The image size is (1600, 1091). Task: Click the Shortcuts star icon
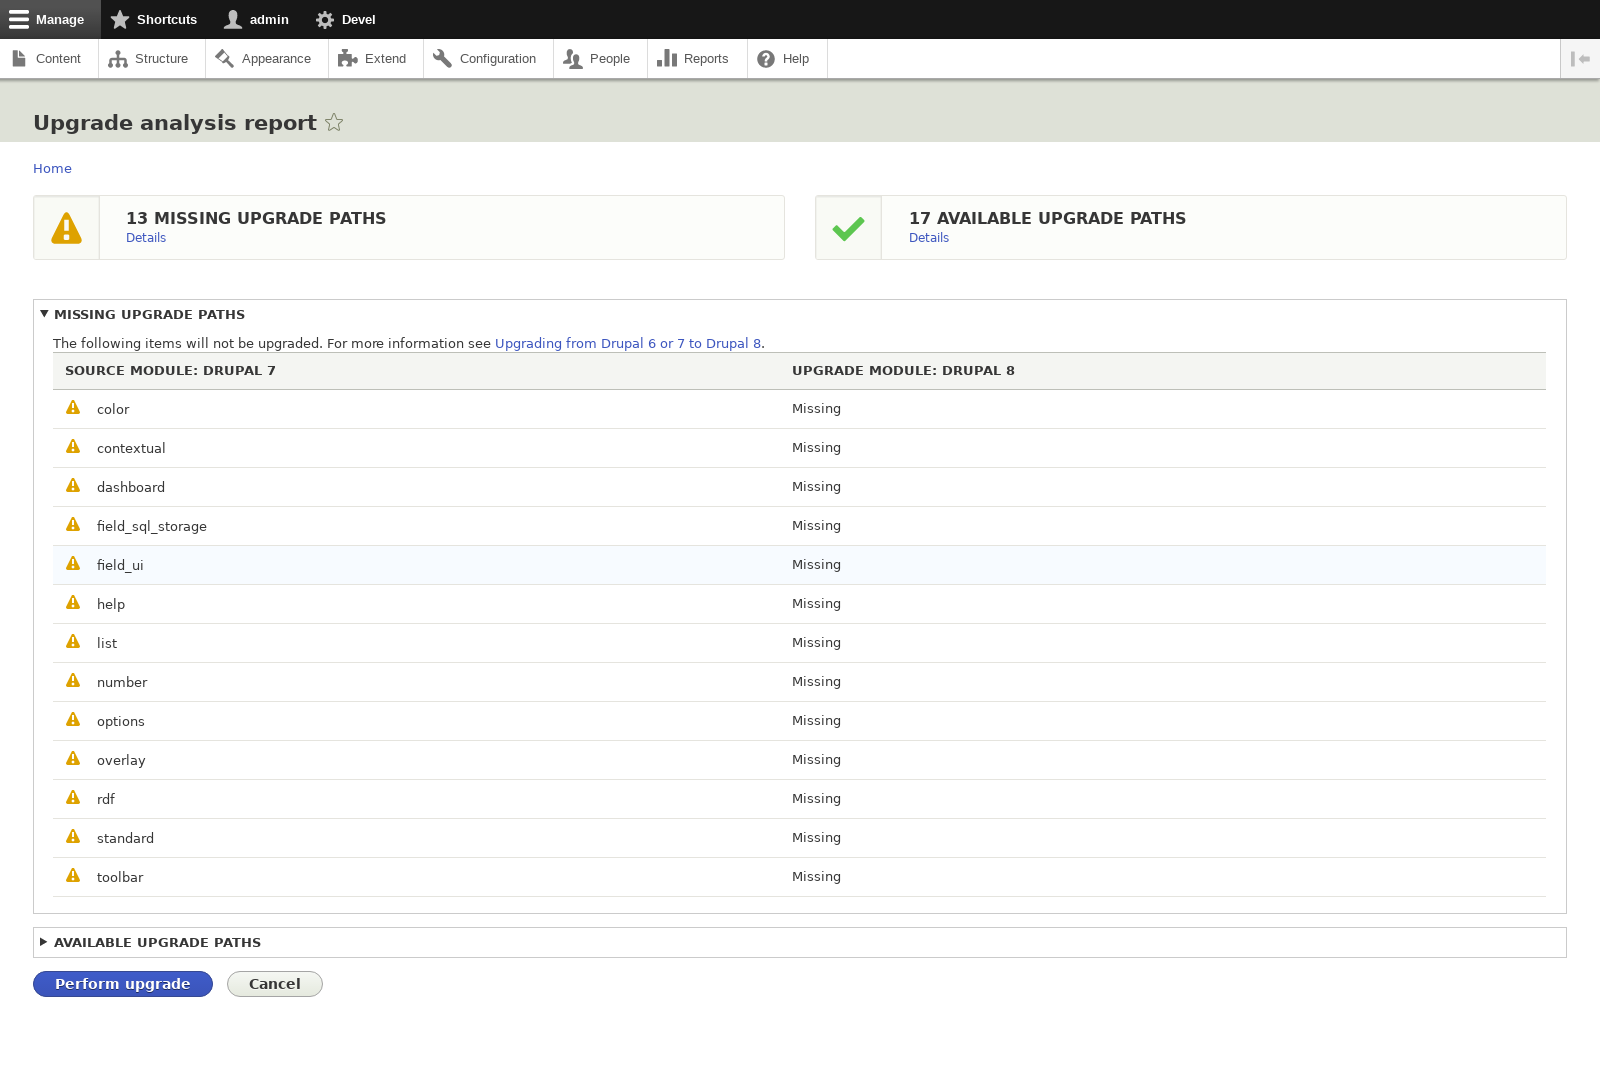(120, 20)
